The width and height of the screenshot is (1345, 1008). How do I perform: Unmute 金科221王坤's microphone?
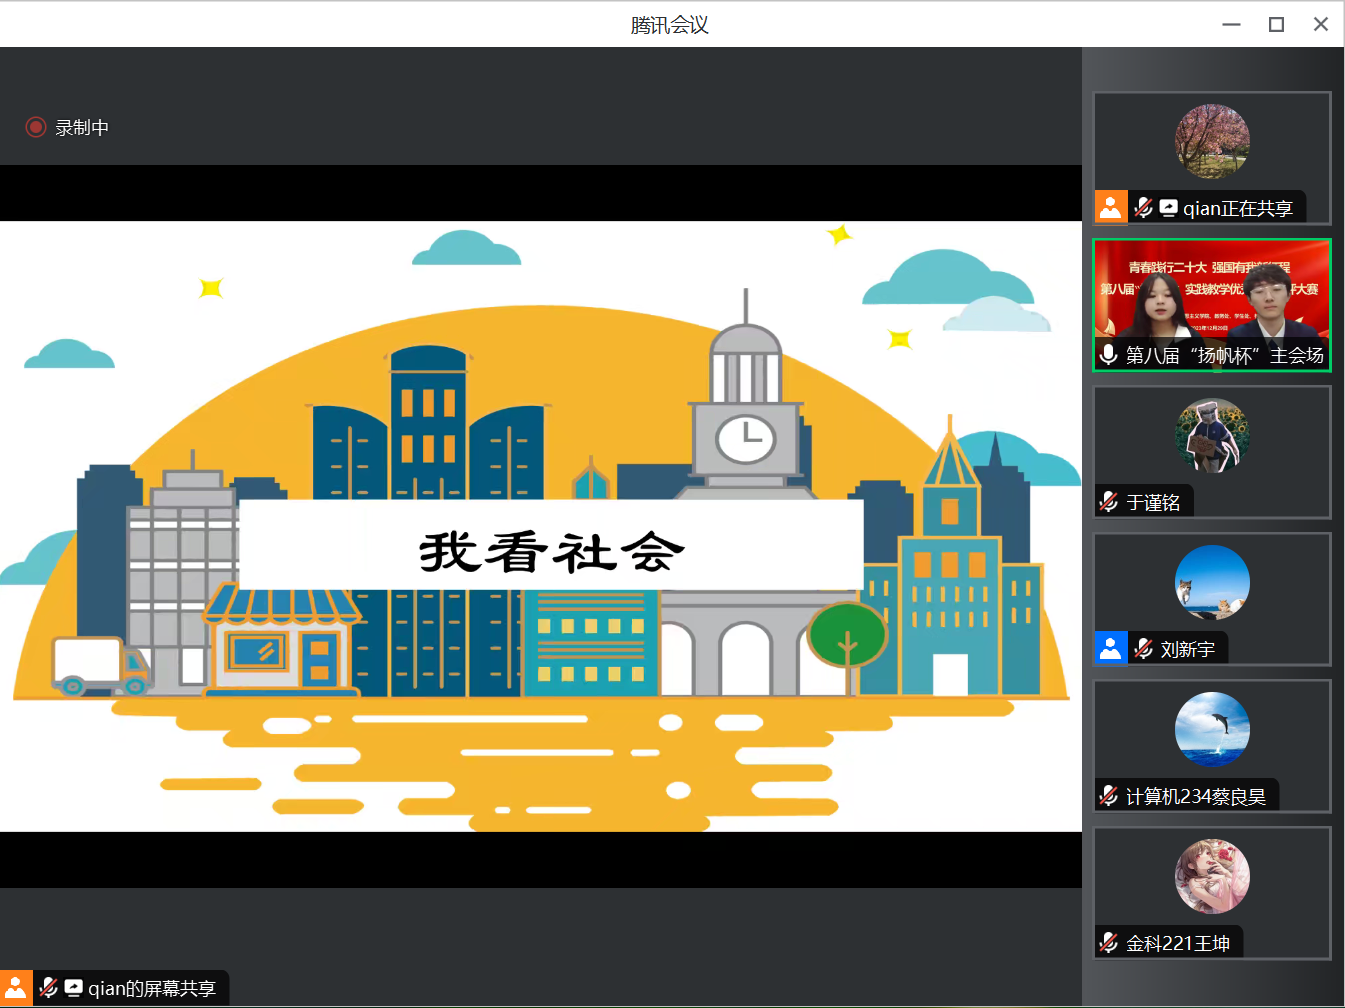tap(1108, 941)
